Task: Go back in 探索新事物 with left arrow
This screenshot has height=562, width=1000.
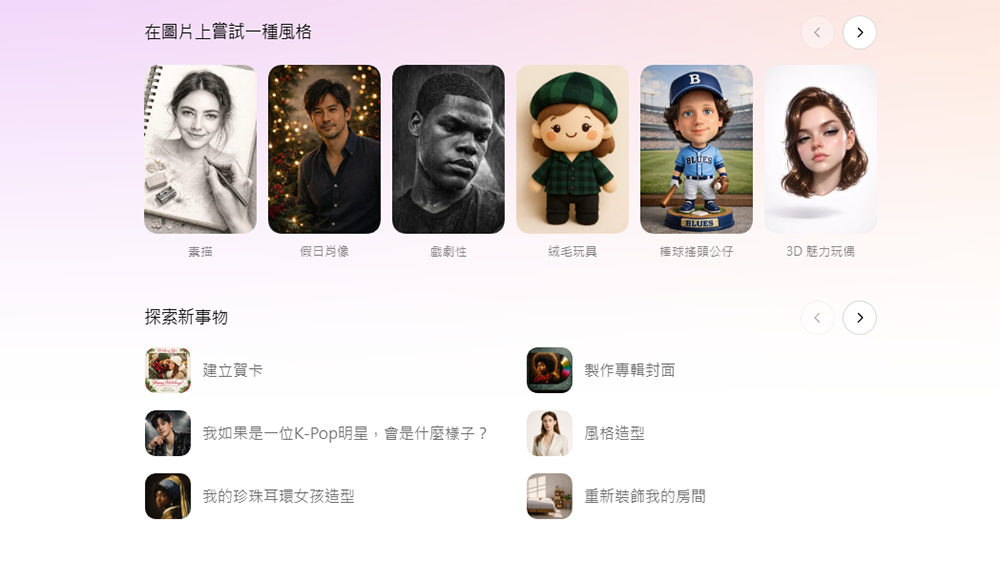Action: point(817,318)
